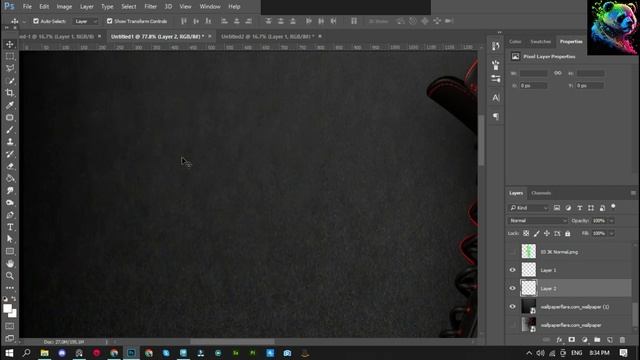Open the Auto-Select Layer dropdown

pyautogui.click(x=86, y=21)
